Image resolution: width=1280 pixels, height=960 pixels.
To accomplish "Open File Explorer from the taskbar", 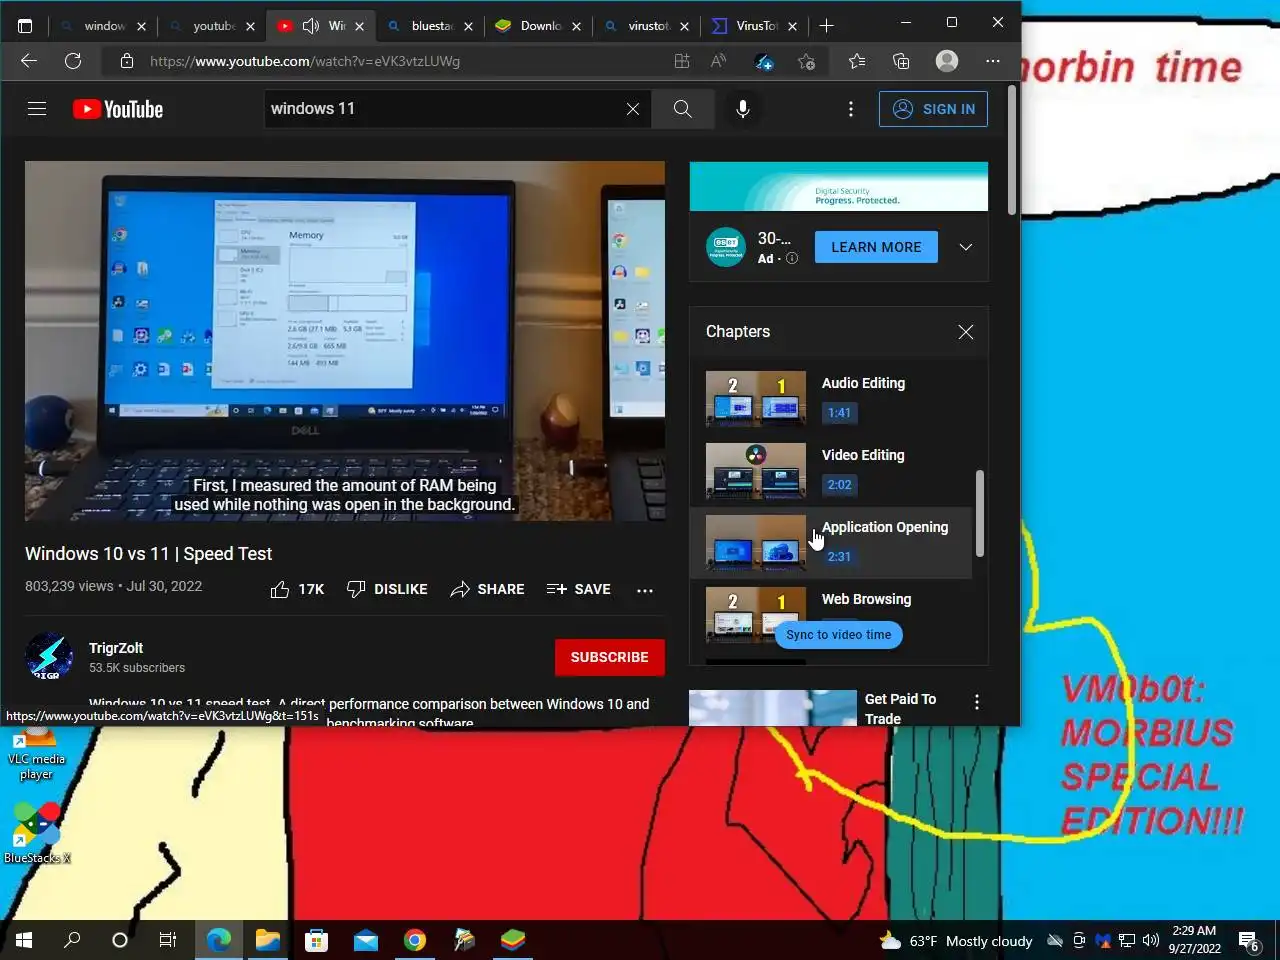I will coord(267,940).
